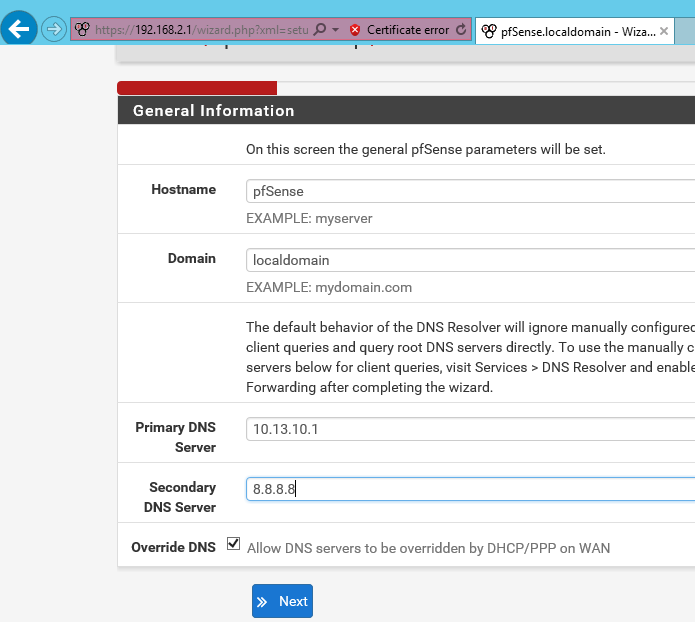Click into the Primary DNS Server field
The image size is (695, 622).
[470, 429]
